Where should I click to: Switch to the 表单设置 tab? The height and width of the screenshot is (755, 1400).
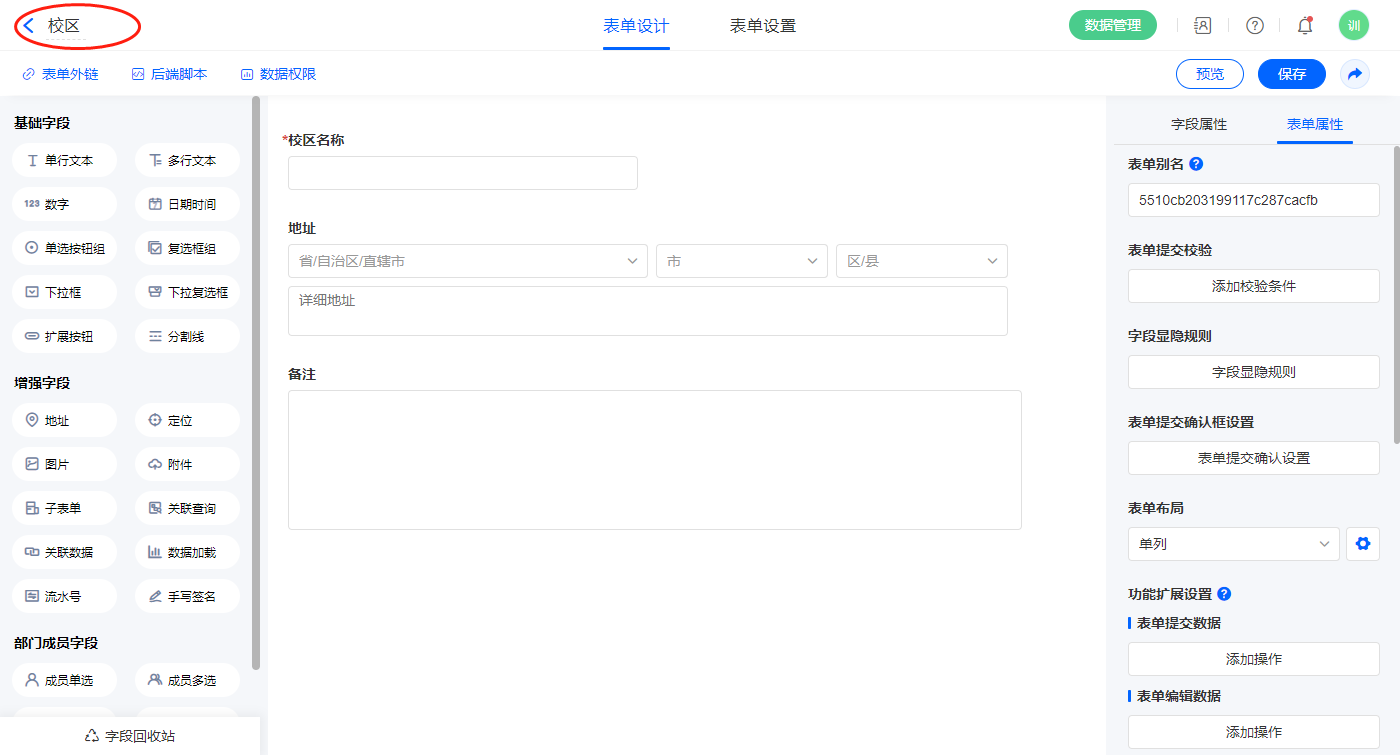(x=763, y=26)
